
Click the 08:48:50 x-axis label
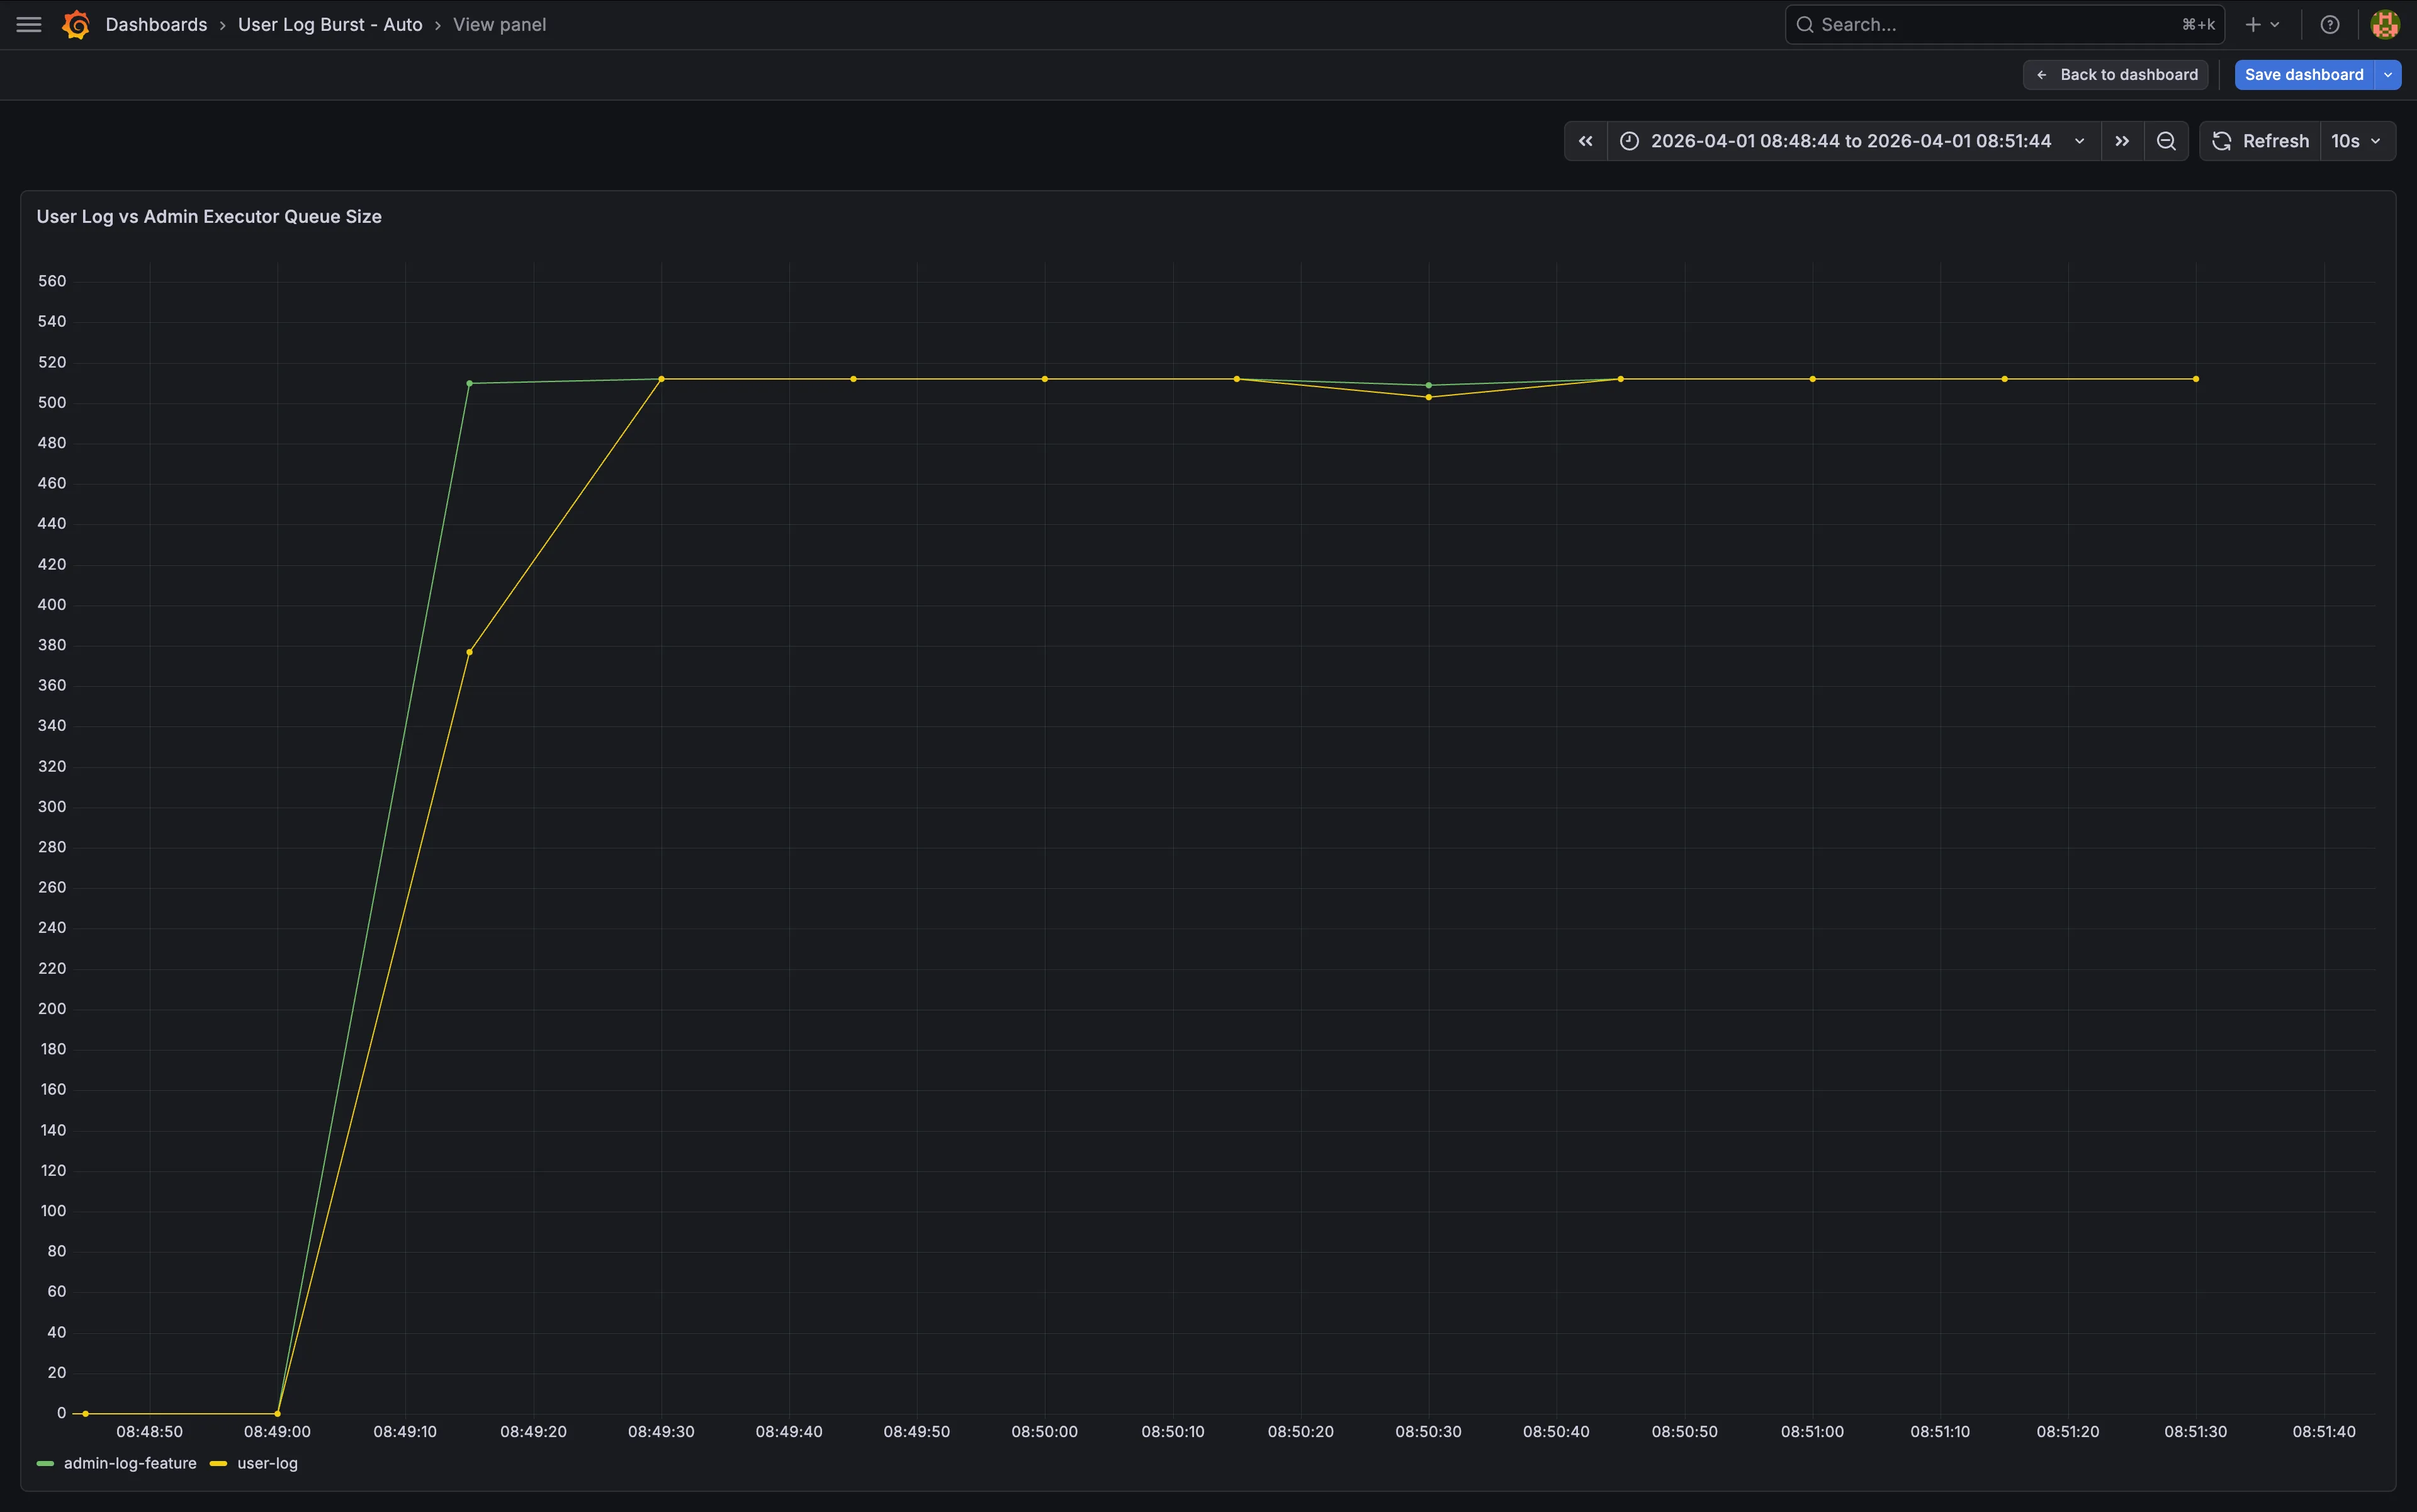[x=149, y=1432]
